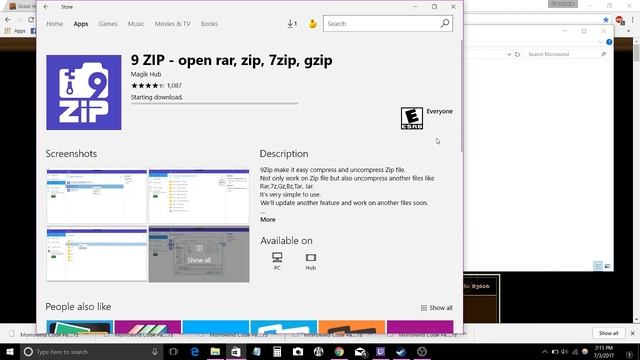Switch Explorer to details view icon

(598, 266)
